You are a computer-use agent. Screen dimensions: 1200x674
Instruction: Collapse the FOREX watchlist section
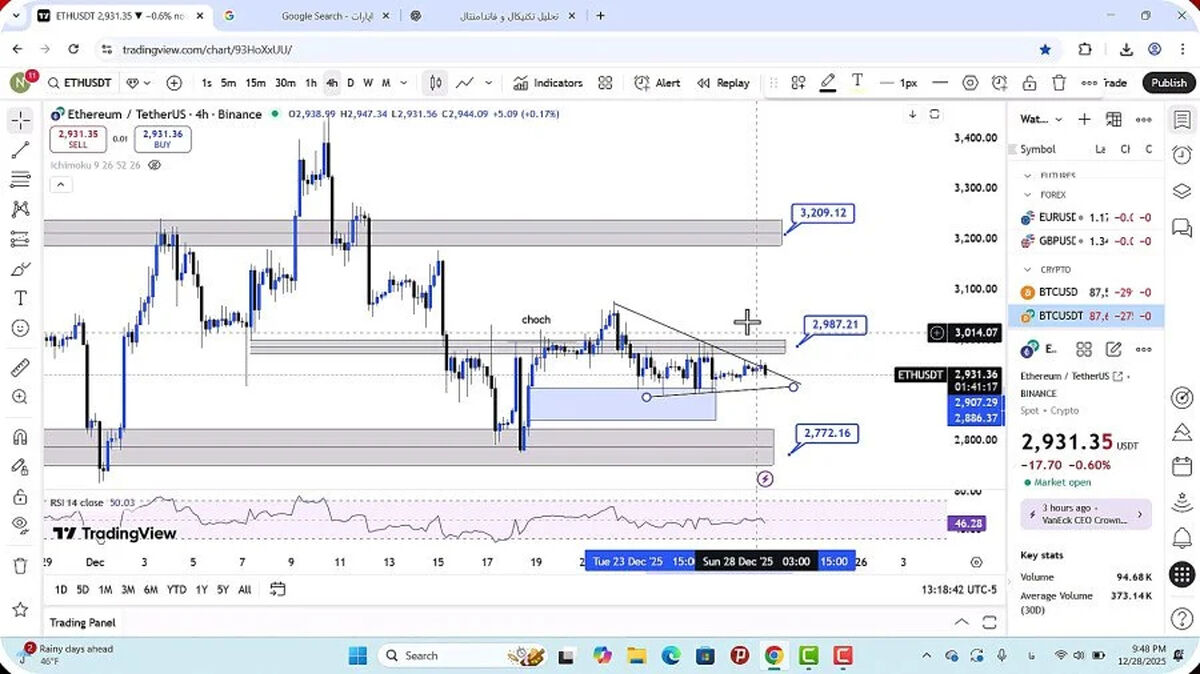[x=1027, y=195]
